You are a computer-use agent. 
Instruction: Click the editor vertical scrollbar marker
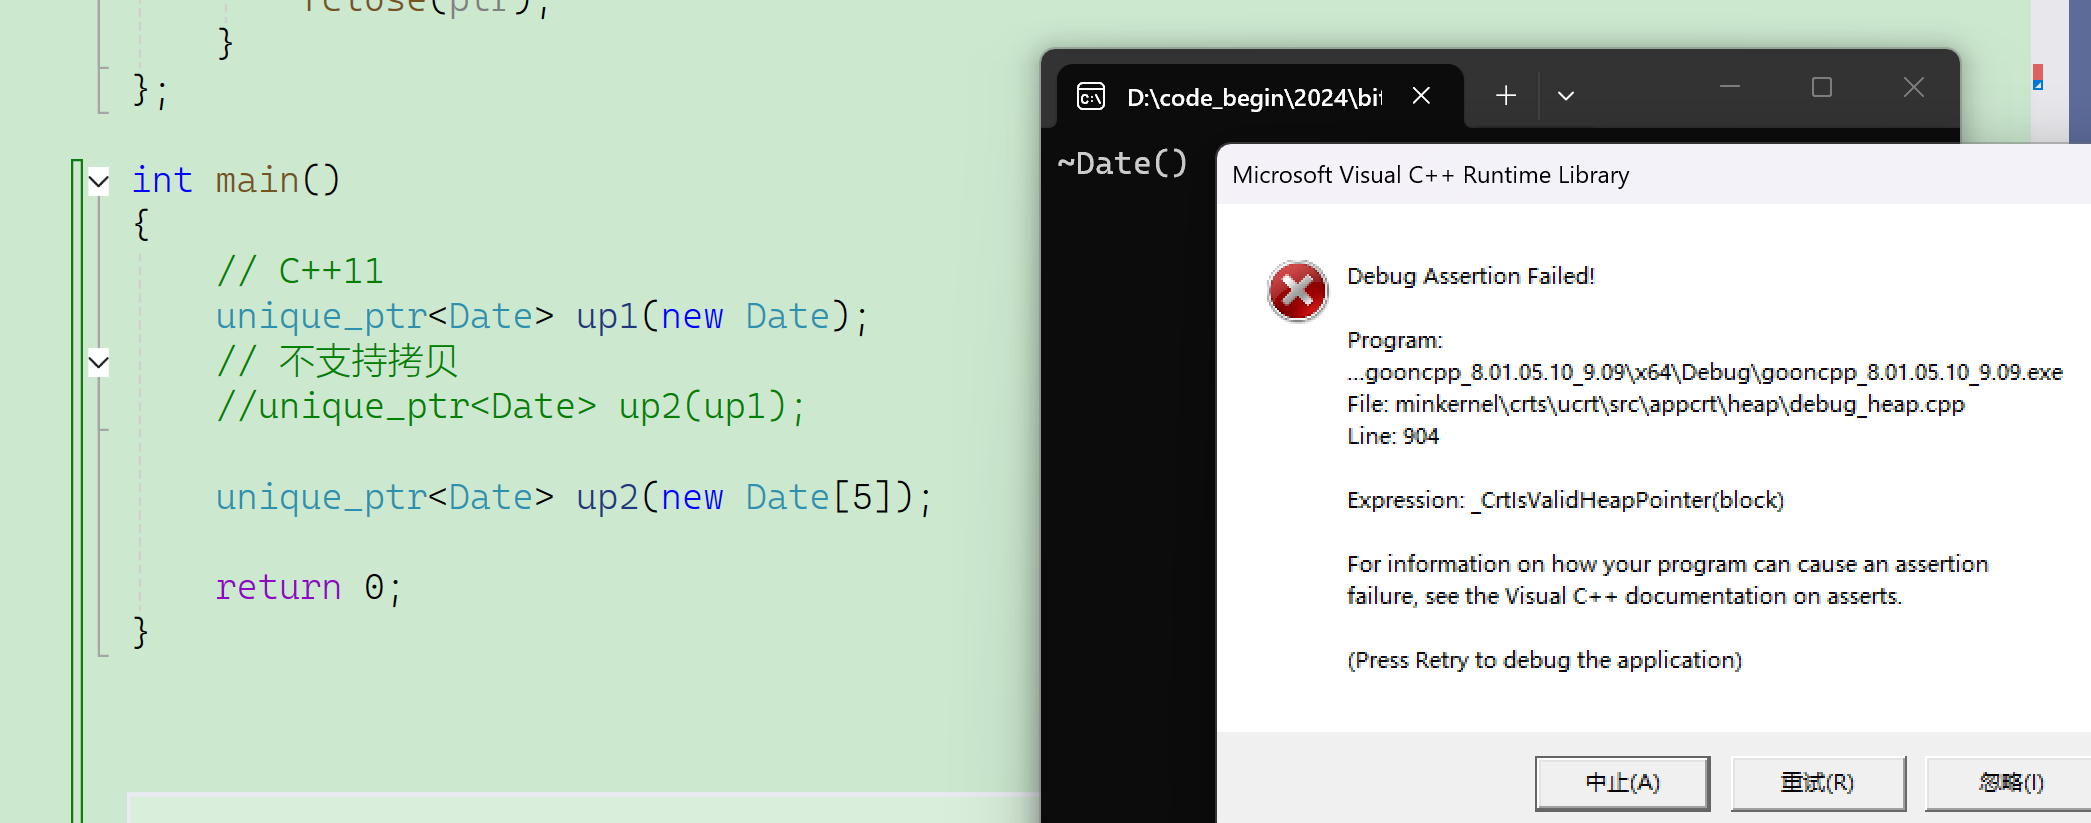click(x=2038, y=77)
